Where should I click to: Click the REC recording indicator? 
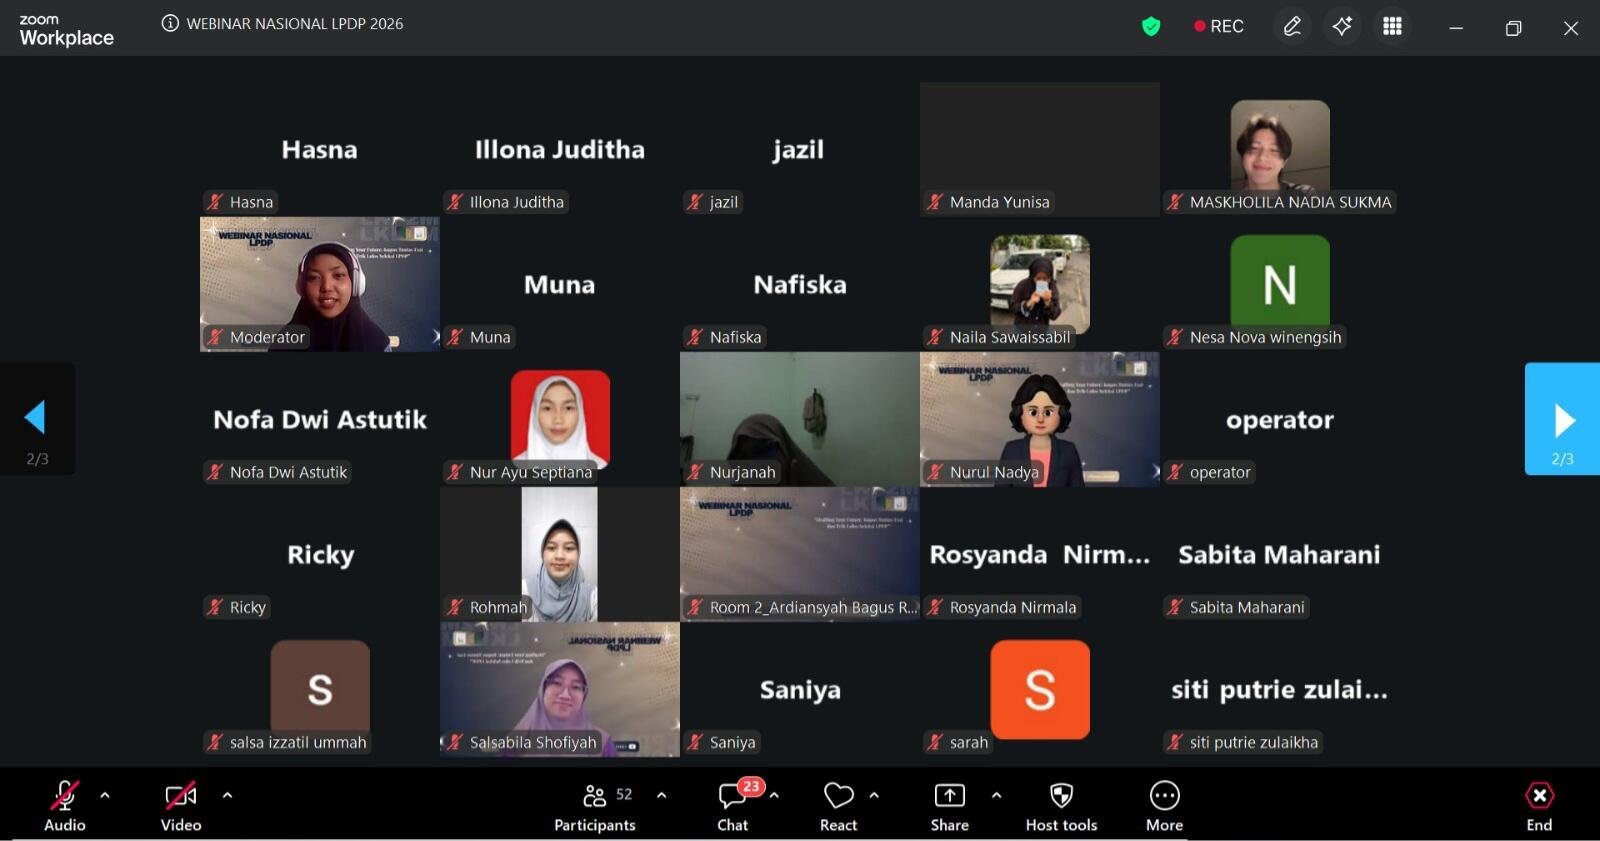click(1219, 26)
